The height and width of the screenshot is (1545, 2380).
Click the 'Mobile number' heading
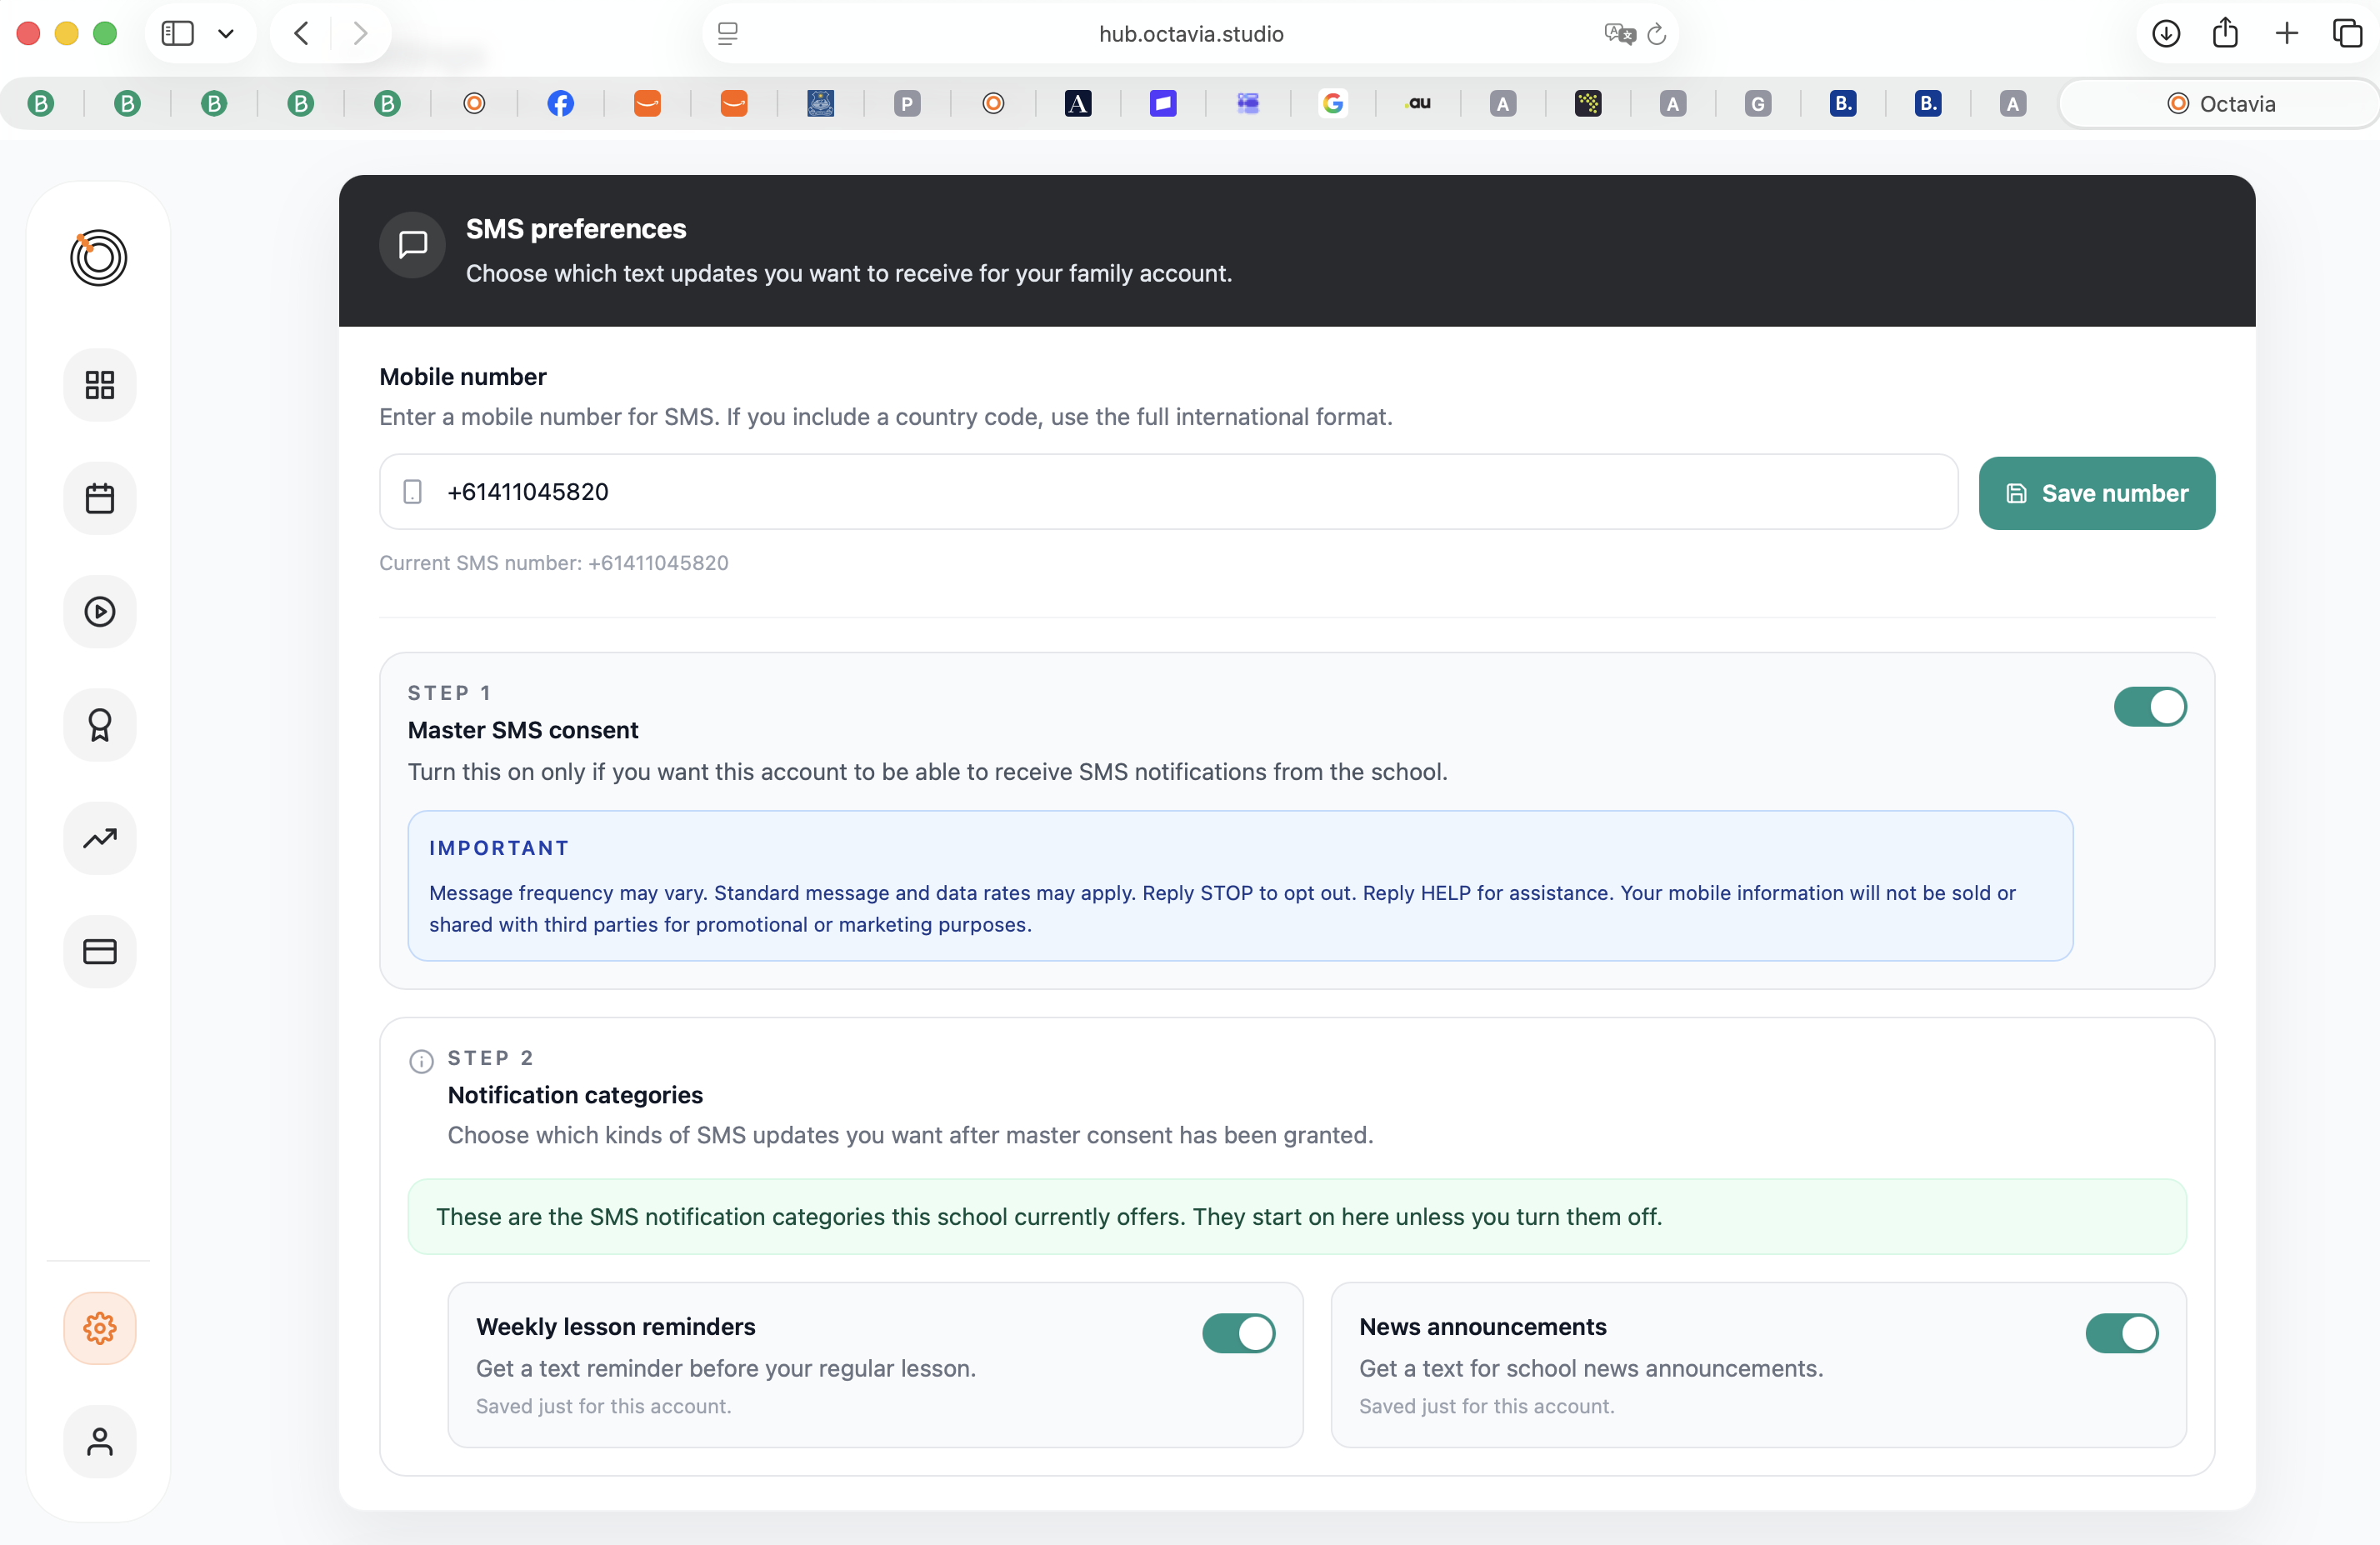(x=462, y=377)
